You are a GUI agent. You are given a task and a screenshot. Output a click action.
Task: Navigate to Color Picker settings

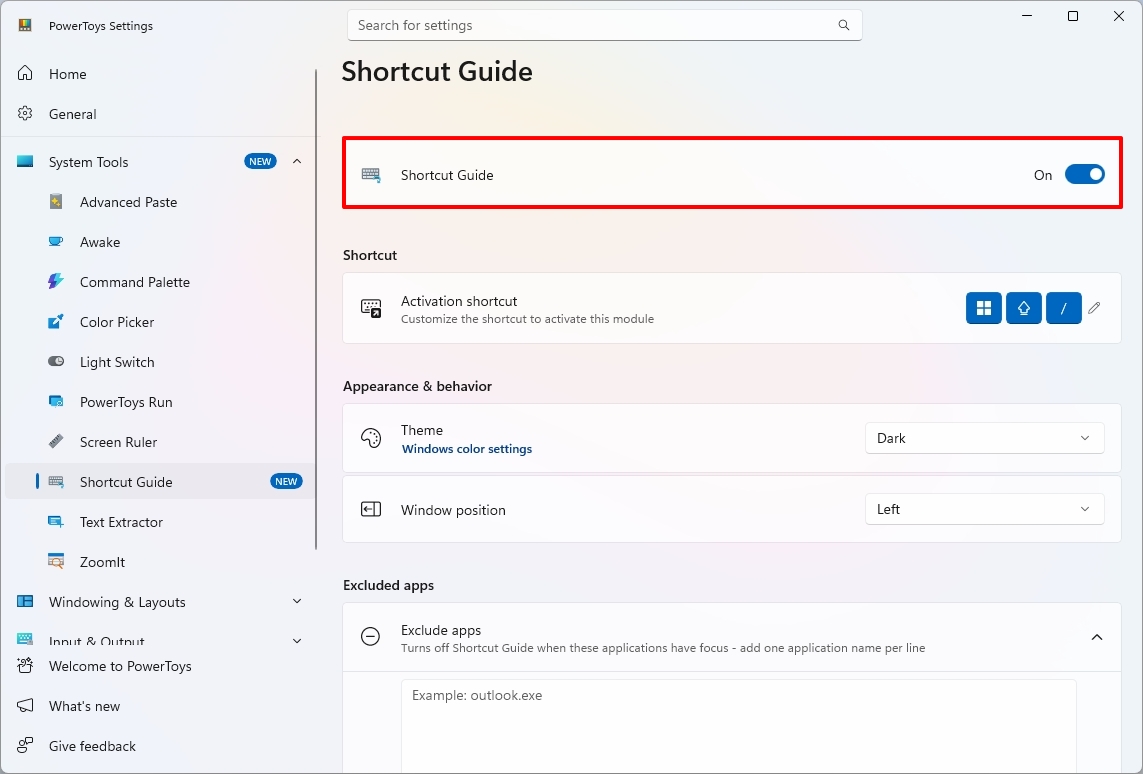(x=117, y=322)
